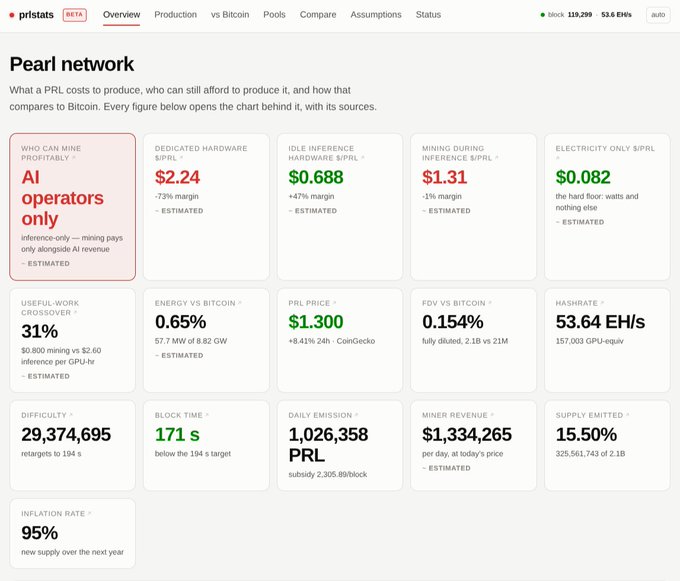Image resolution: width=680 pixels, height=581 pixels.
Task: Open the Overview tab
Action: coord(121,15)
